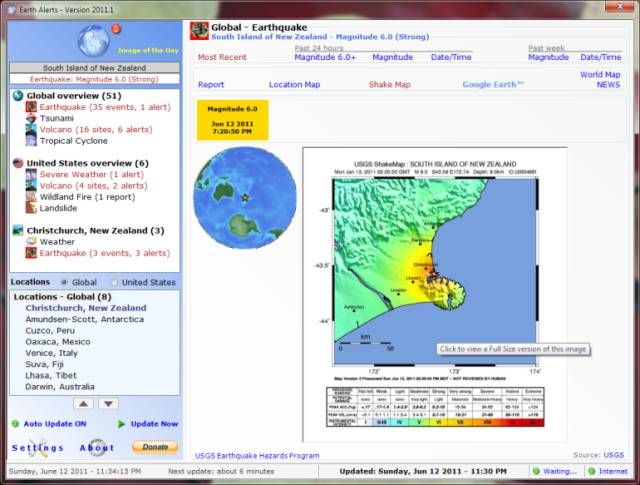This screenshot has height=485, width=640.
Task: Open the Report tab
Action: click(210, 85)
